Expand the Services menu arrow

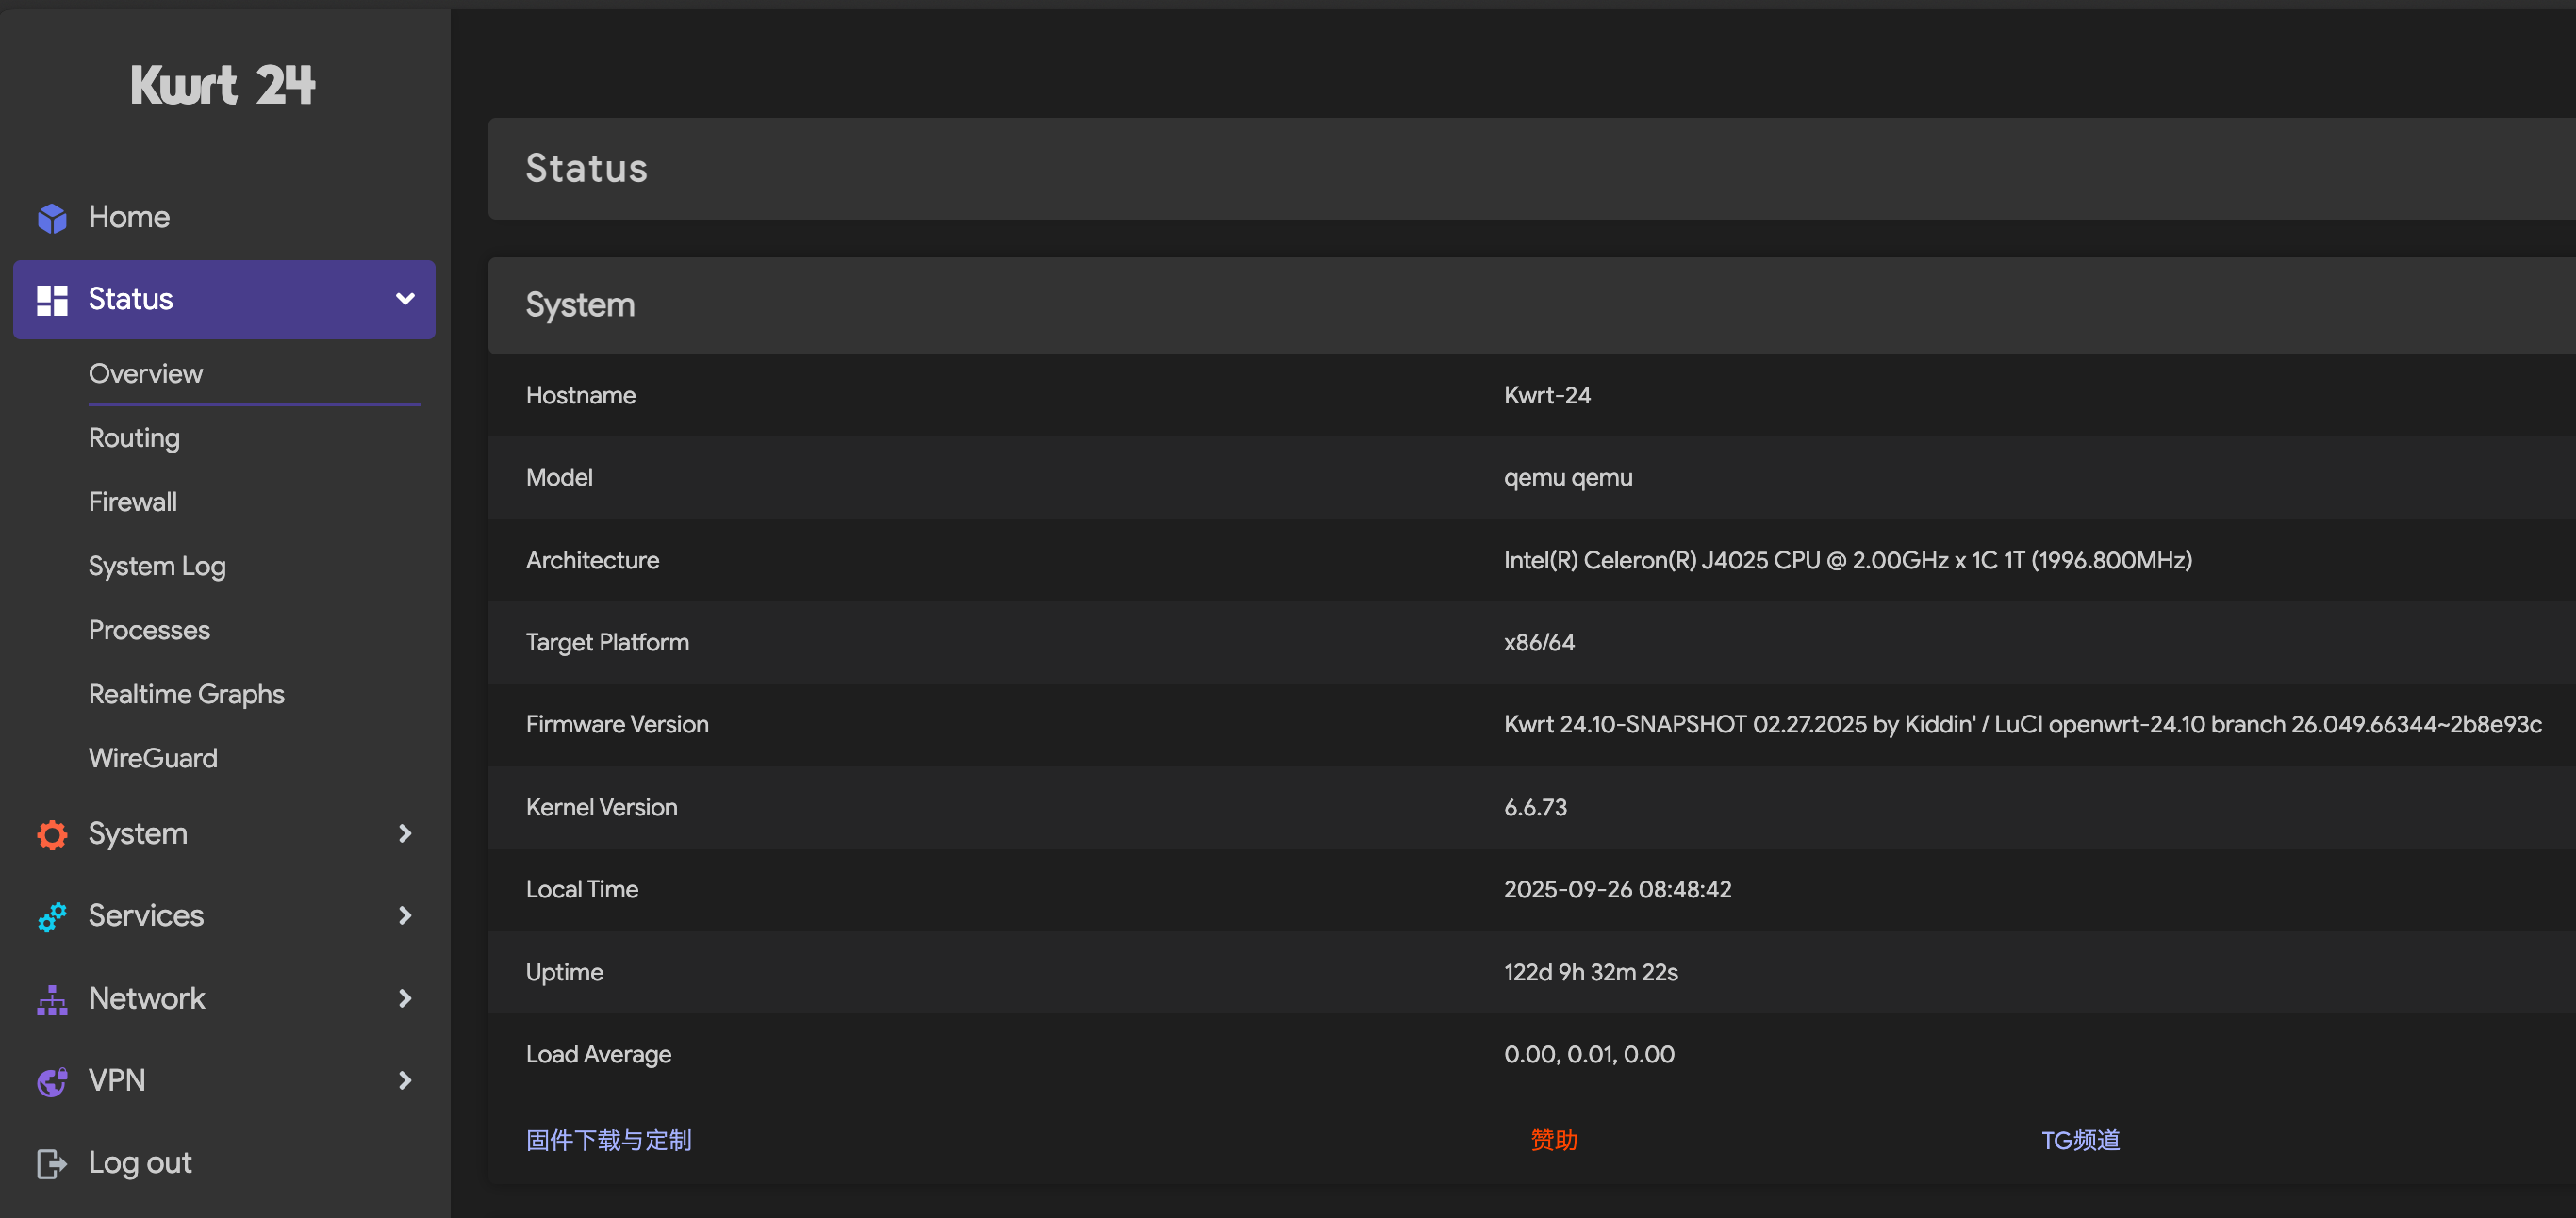[x=405, y=916]
